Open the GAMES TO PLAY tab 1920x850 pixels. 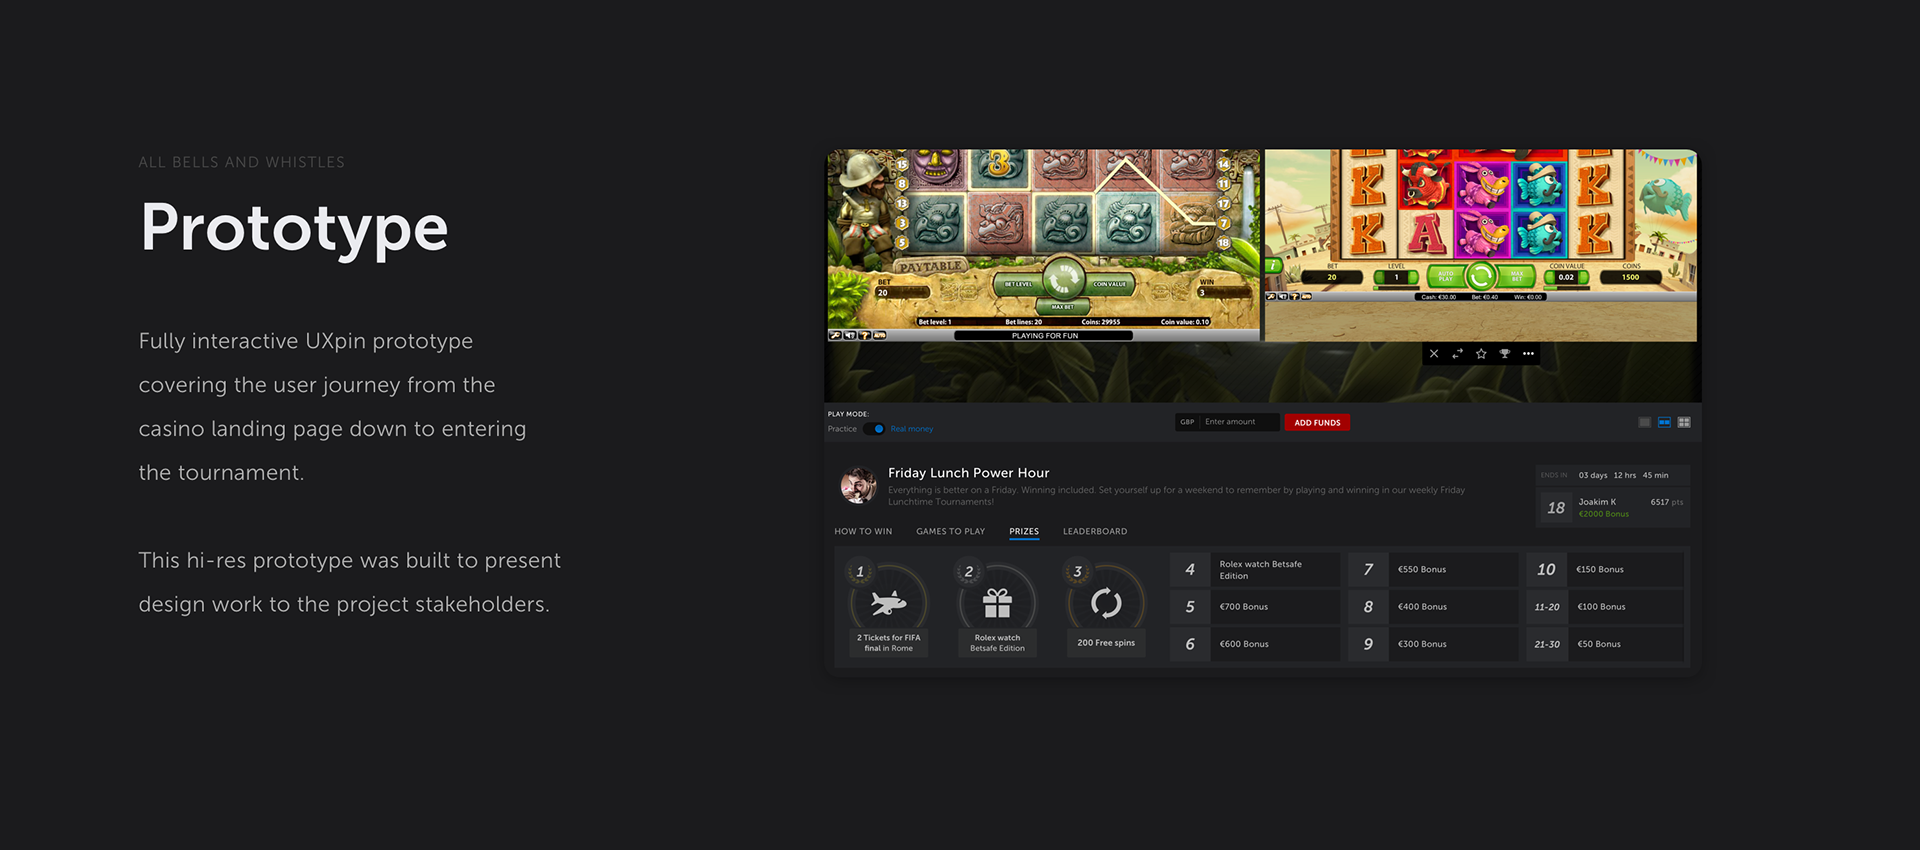(950, 532)
